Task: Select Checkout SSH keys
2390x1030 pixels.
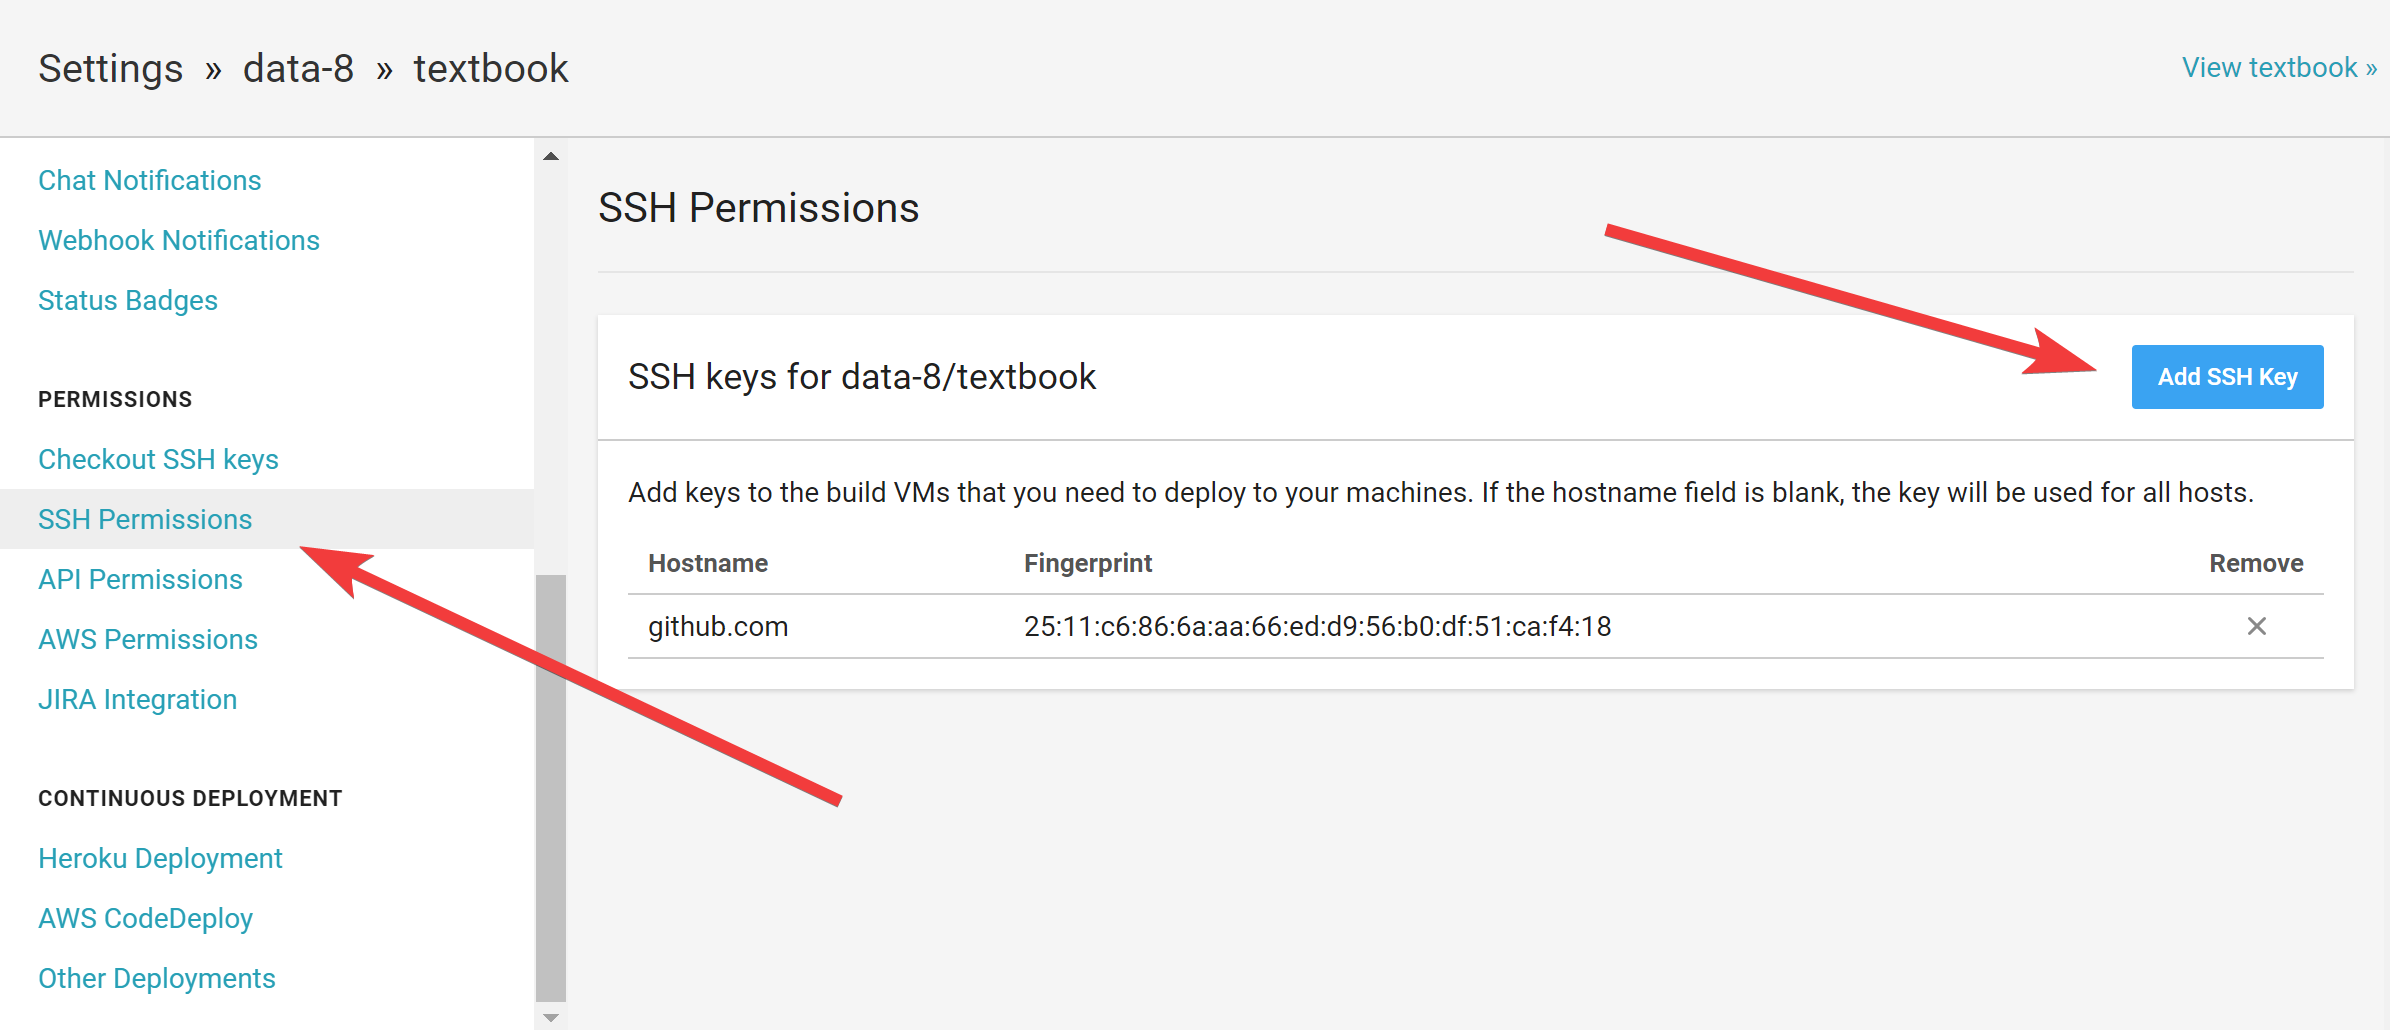Action: click(x=158, y=459)
